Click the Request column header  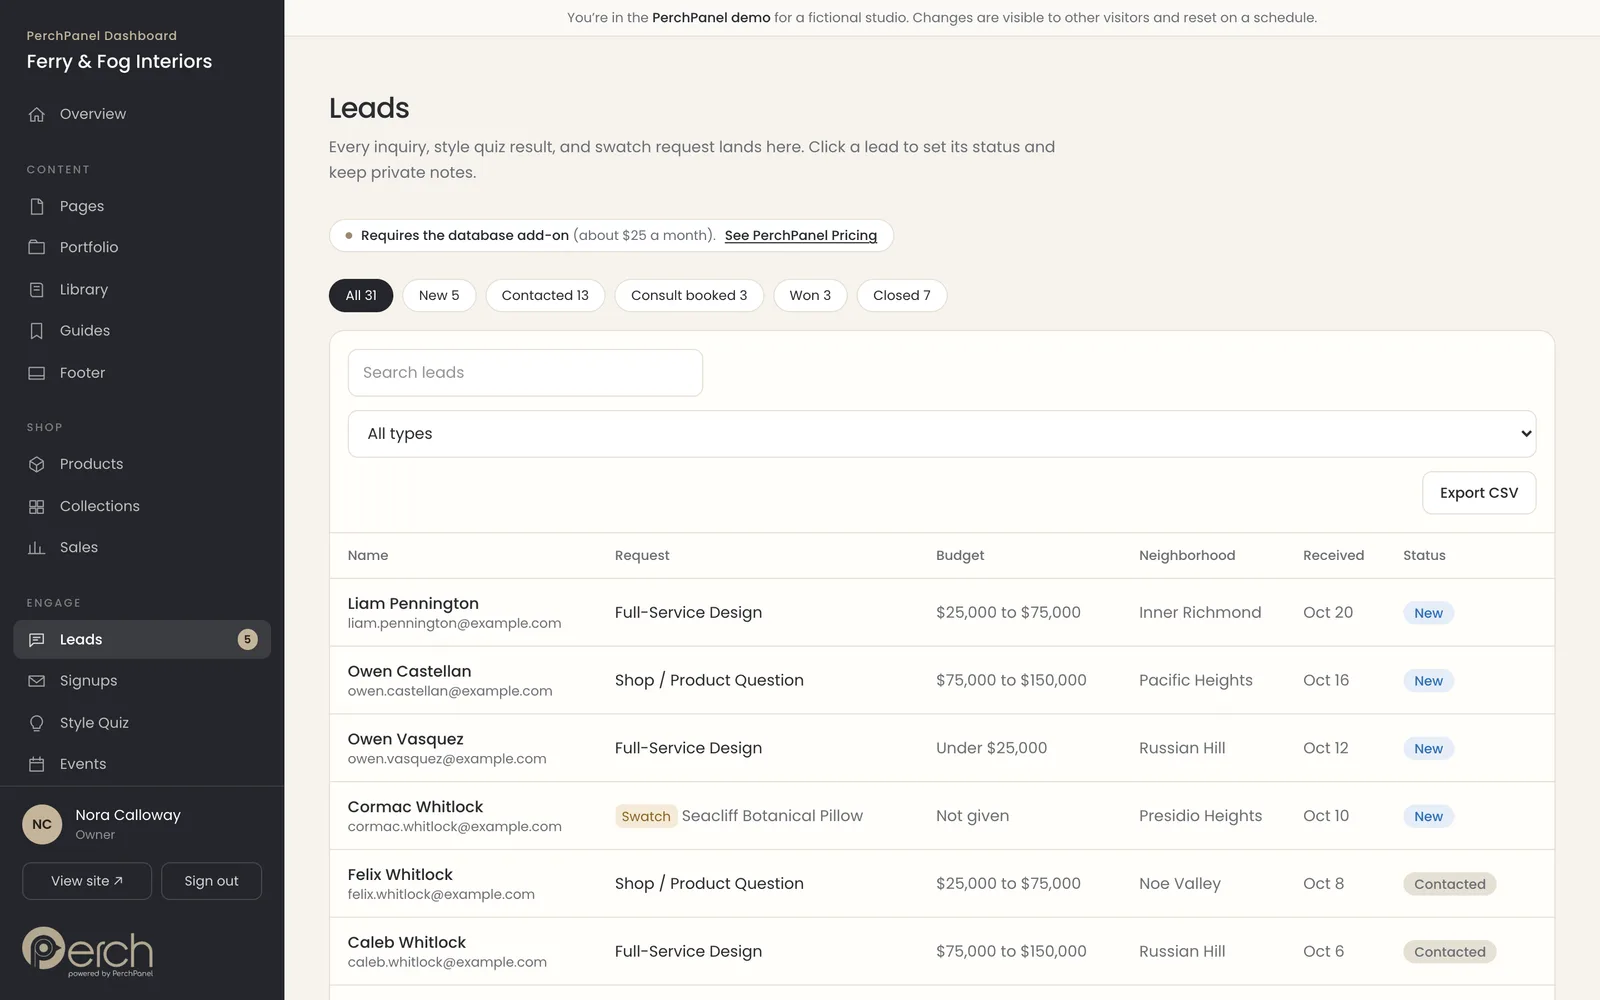(642, 555)
